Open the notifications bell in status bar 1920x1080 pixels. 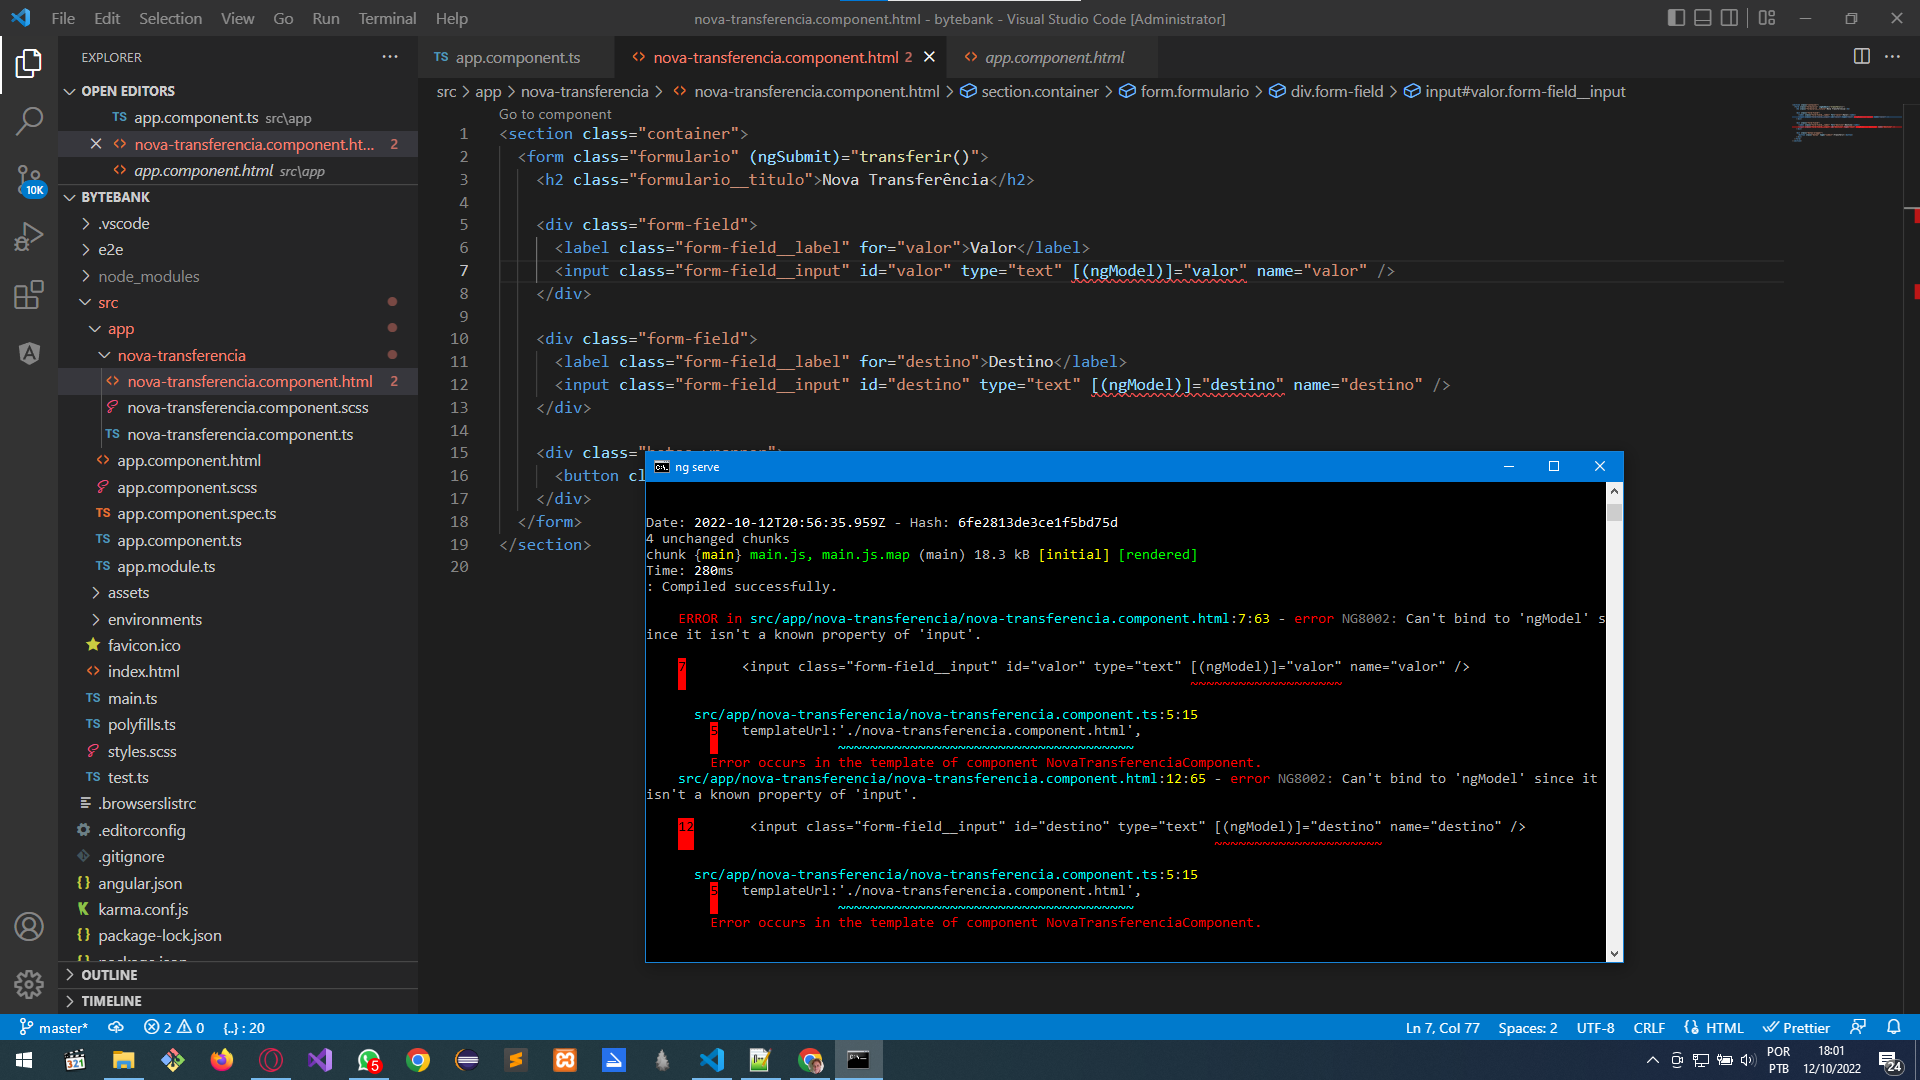point(1894,1028)
